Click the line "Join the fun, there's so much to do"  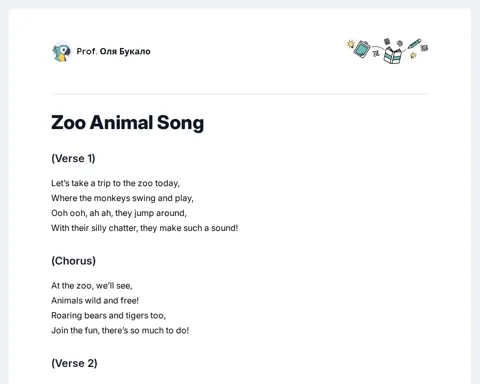click(120, 331)
